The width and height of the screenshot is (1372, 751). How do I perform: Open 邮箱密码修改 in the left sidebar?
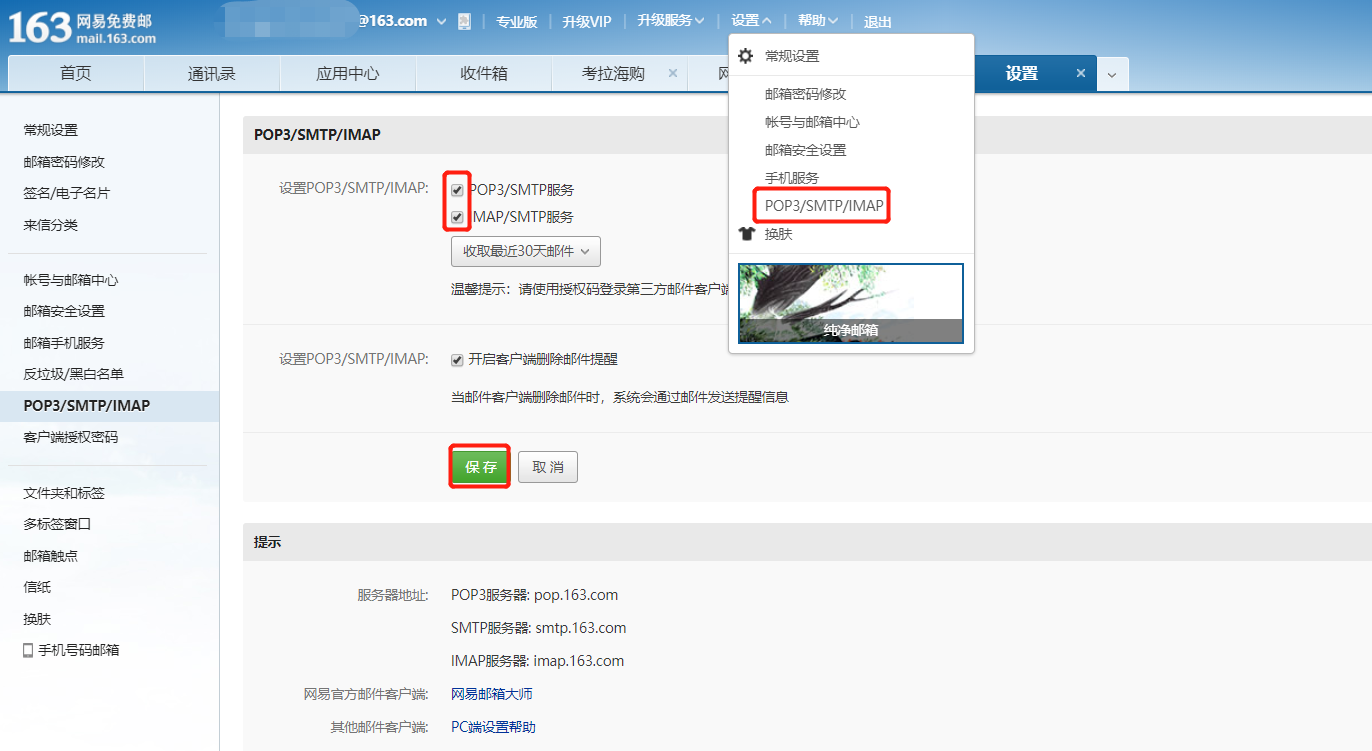(x=64, y=162)
